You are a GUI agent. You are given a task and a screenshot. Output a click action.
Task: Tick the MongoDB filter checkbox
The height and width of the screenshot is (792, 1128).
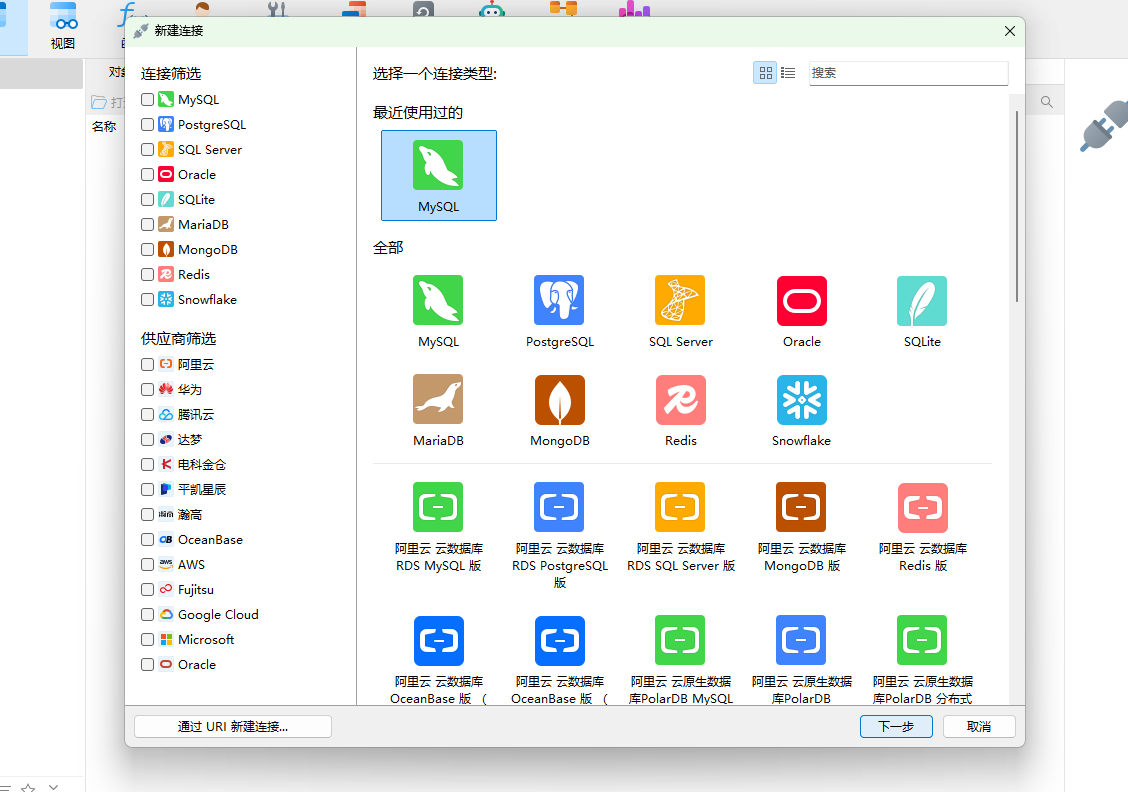147,249
